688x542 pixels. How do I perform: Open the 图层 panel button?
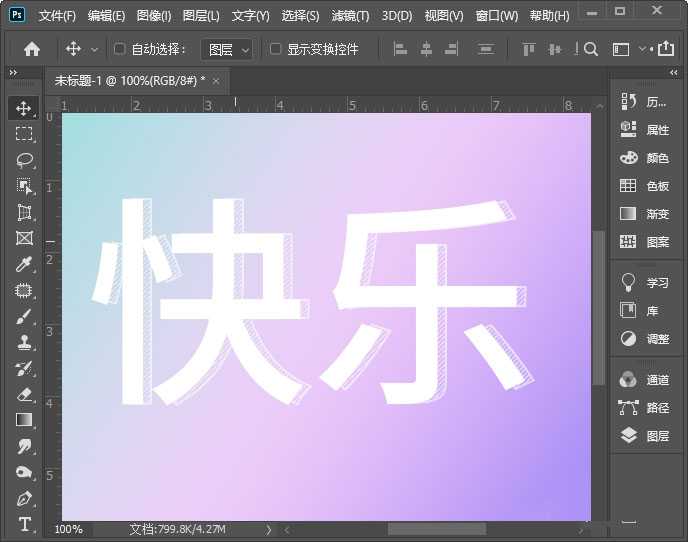(645, 436)
